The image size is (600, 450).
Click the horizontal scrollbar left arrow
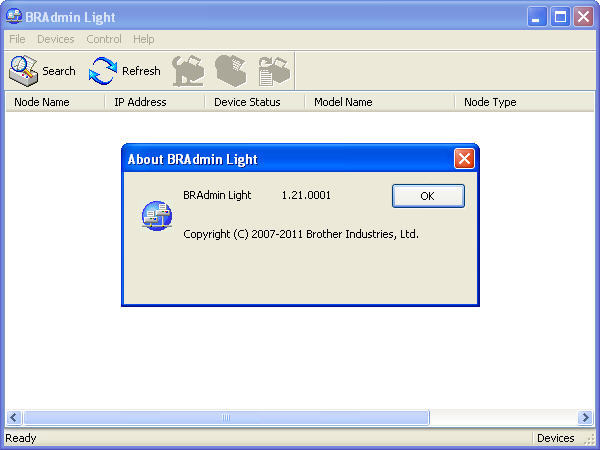[x=14, y=417]
